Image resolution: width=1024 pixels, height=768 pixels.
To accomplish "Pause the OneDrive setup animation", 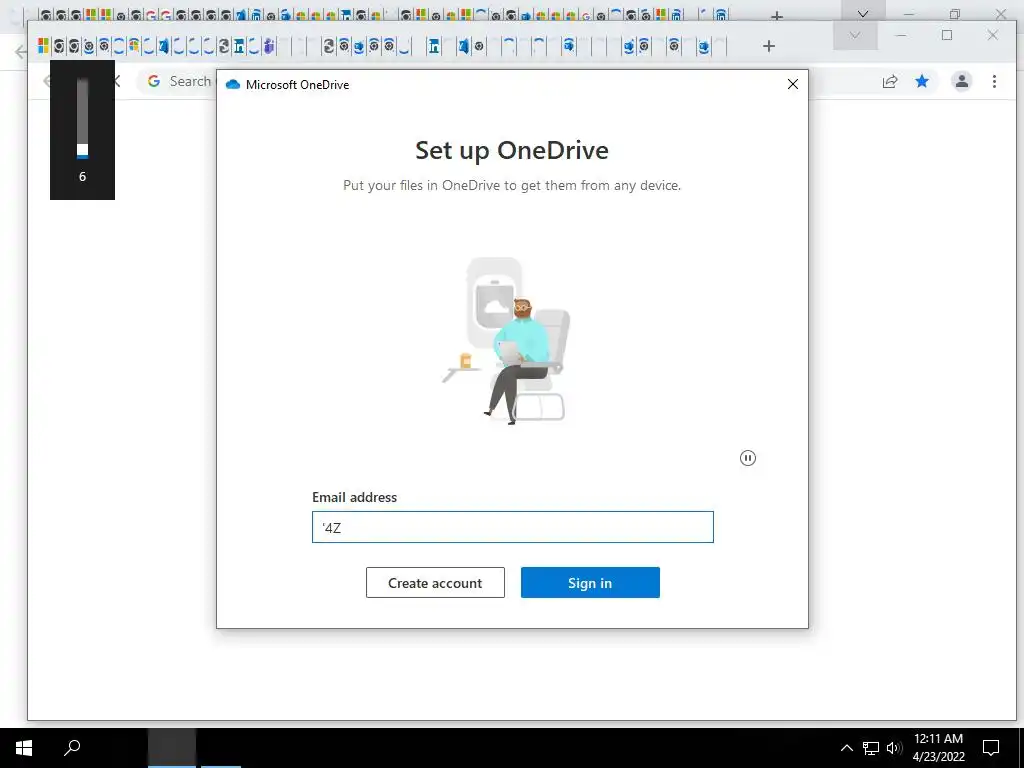I will click(x=748, y=458).
